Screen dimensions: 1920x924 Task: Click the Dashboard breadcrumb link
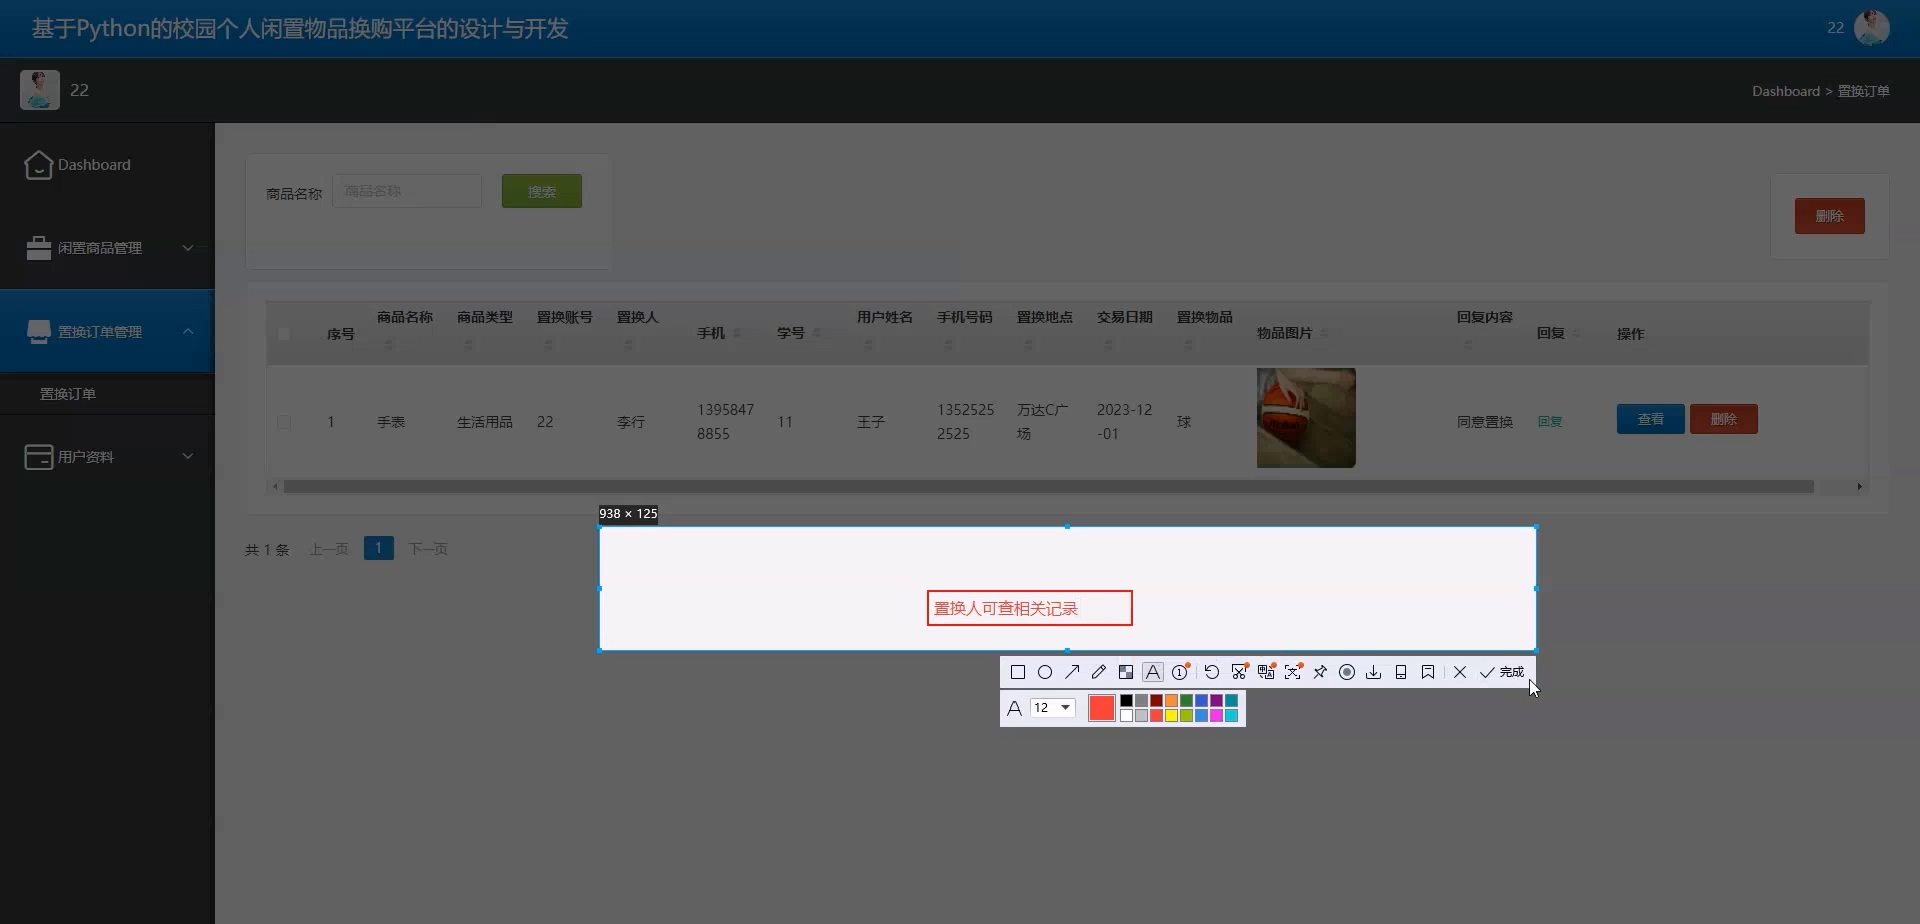[1785, 91]
